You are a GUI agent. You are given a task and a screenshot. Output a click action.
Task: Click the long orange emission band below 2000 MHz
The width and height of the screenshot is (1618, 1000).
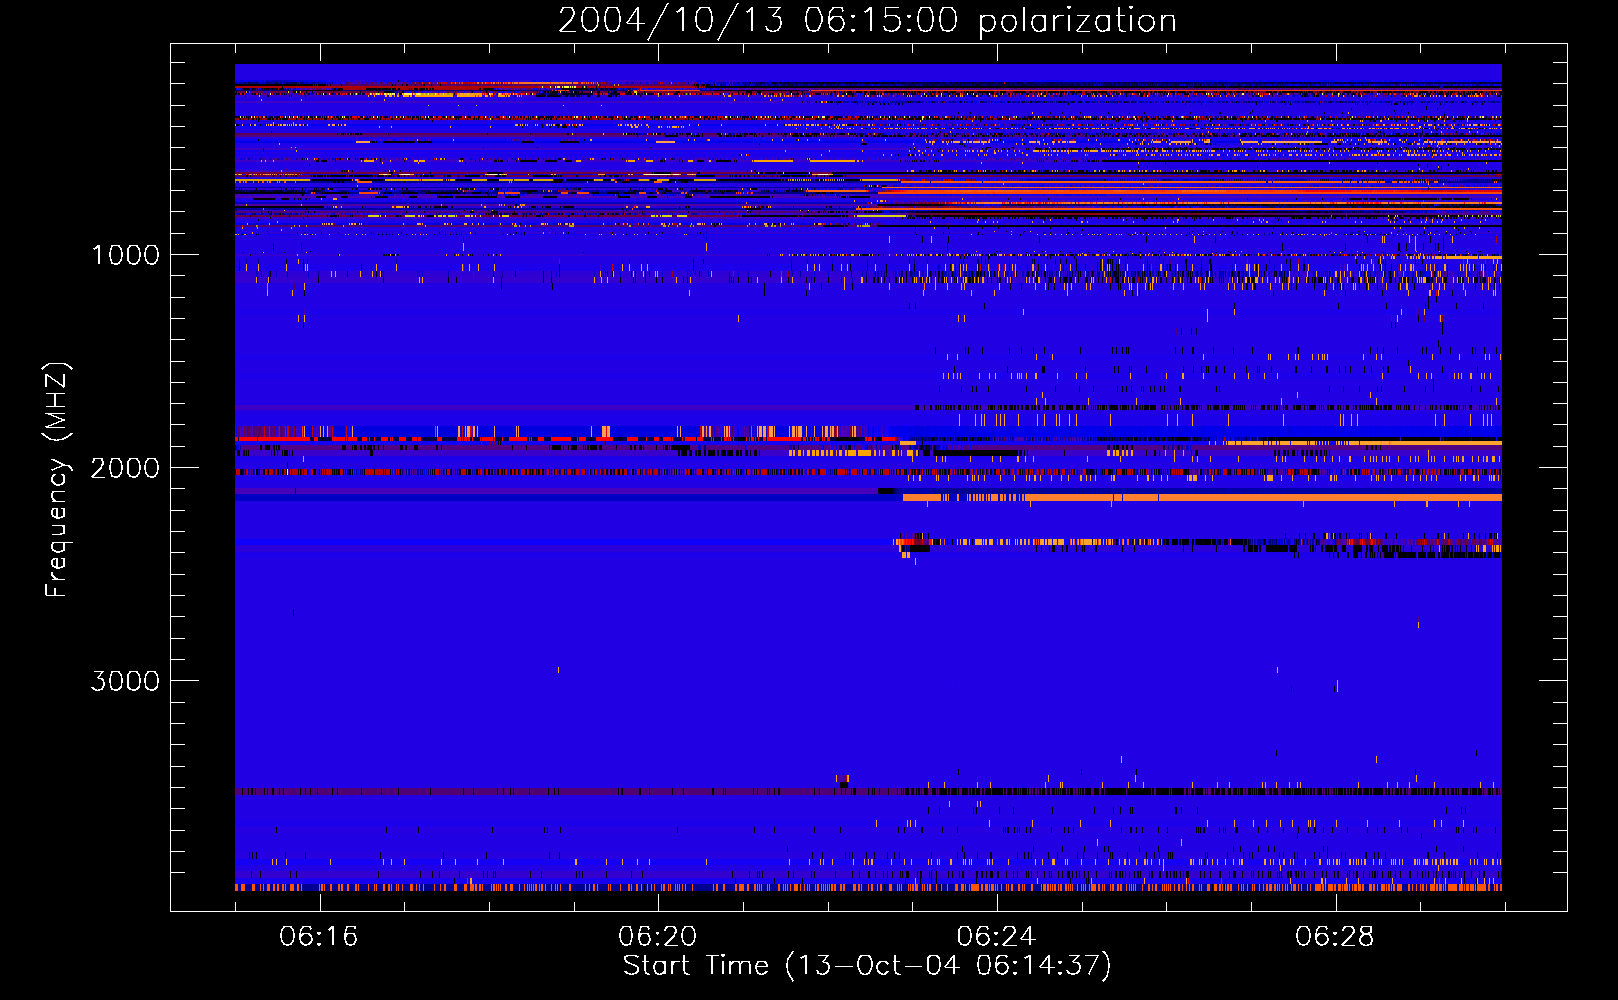coord(1202,497)
